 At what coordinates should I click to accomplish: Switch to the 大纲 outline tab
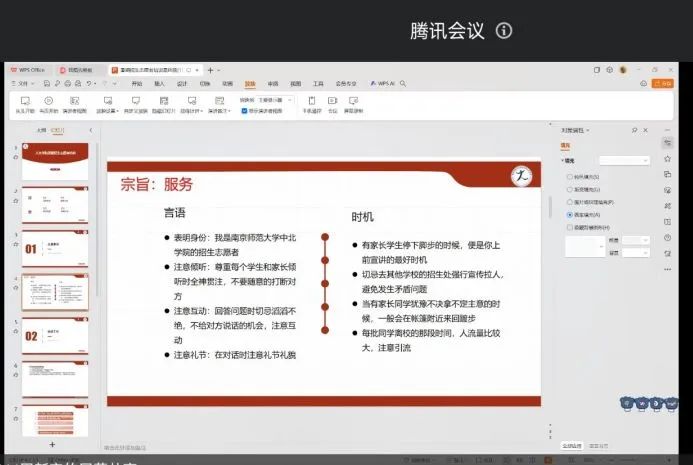[41, 130]
